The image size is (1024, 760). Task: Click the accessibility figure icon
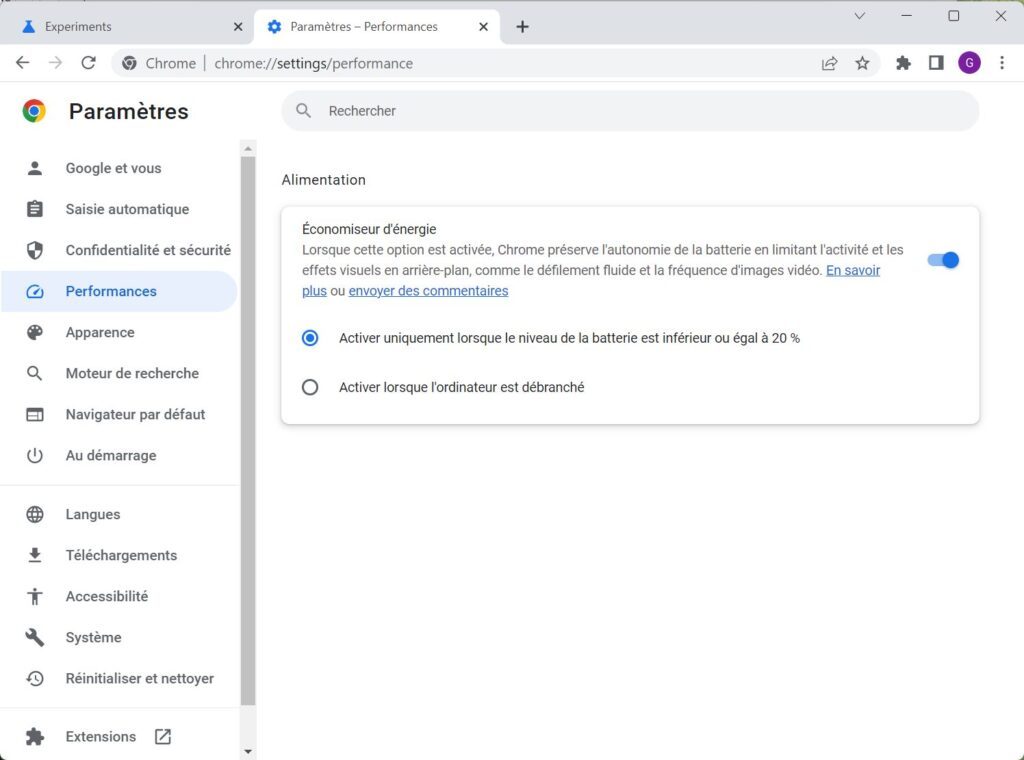[x=35, y=597]
